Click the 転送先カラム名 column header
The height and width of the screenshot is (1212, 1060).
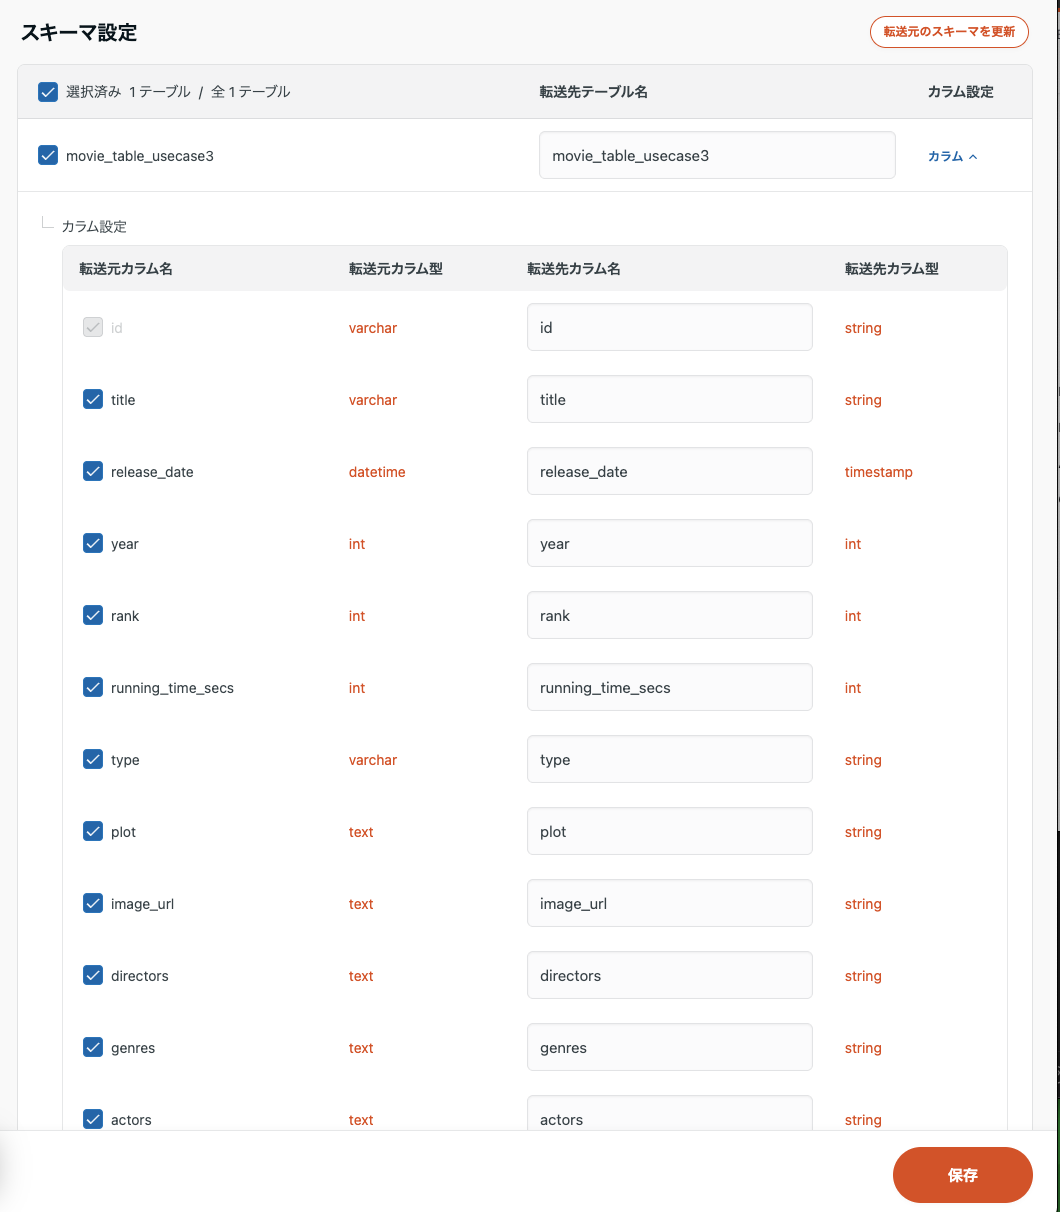(x=574, y=269)
